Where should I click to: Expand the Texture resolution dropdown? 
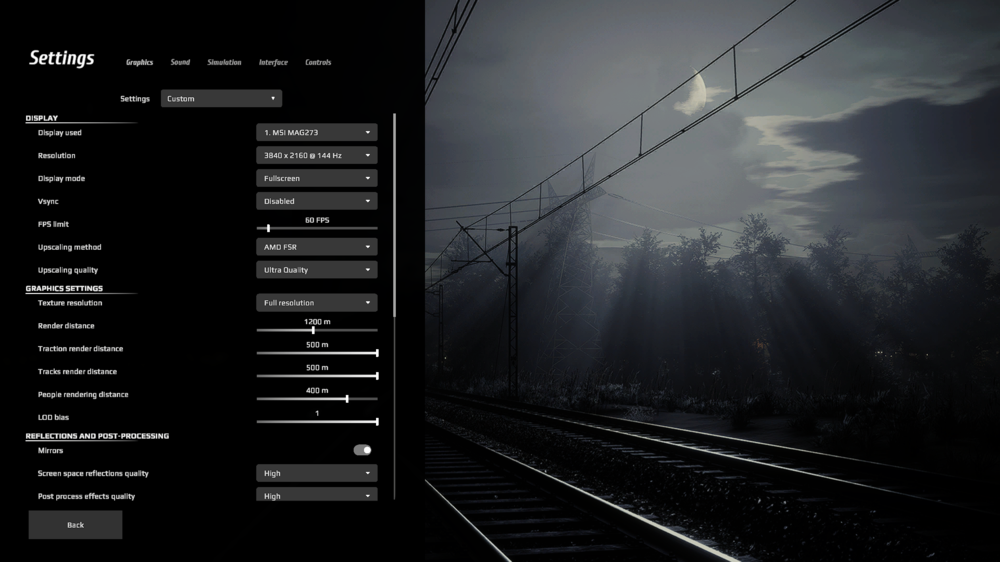pos(316,303)
